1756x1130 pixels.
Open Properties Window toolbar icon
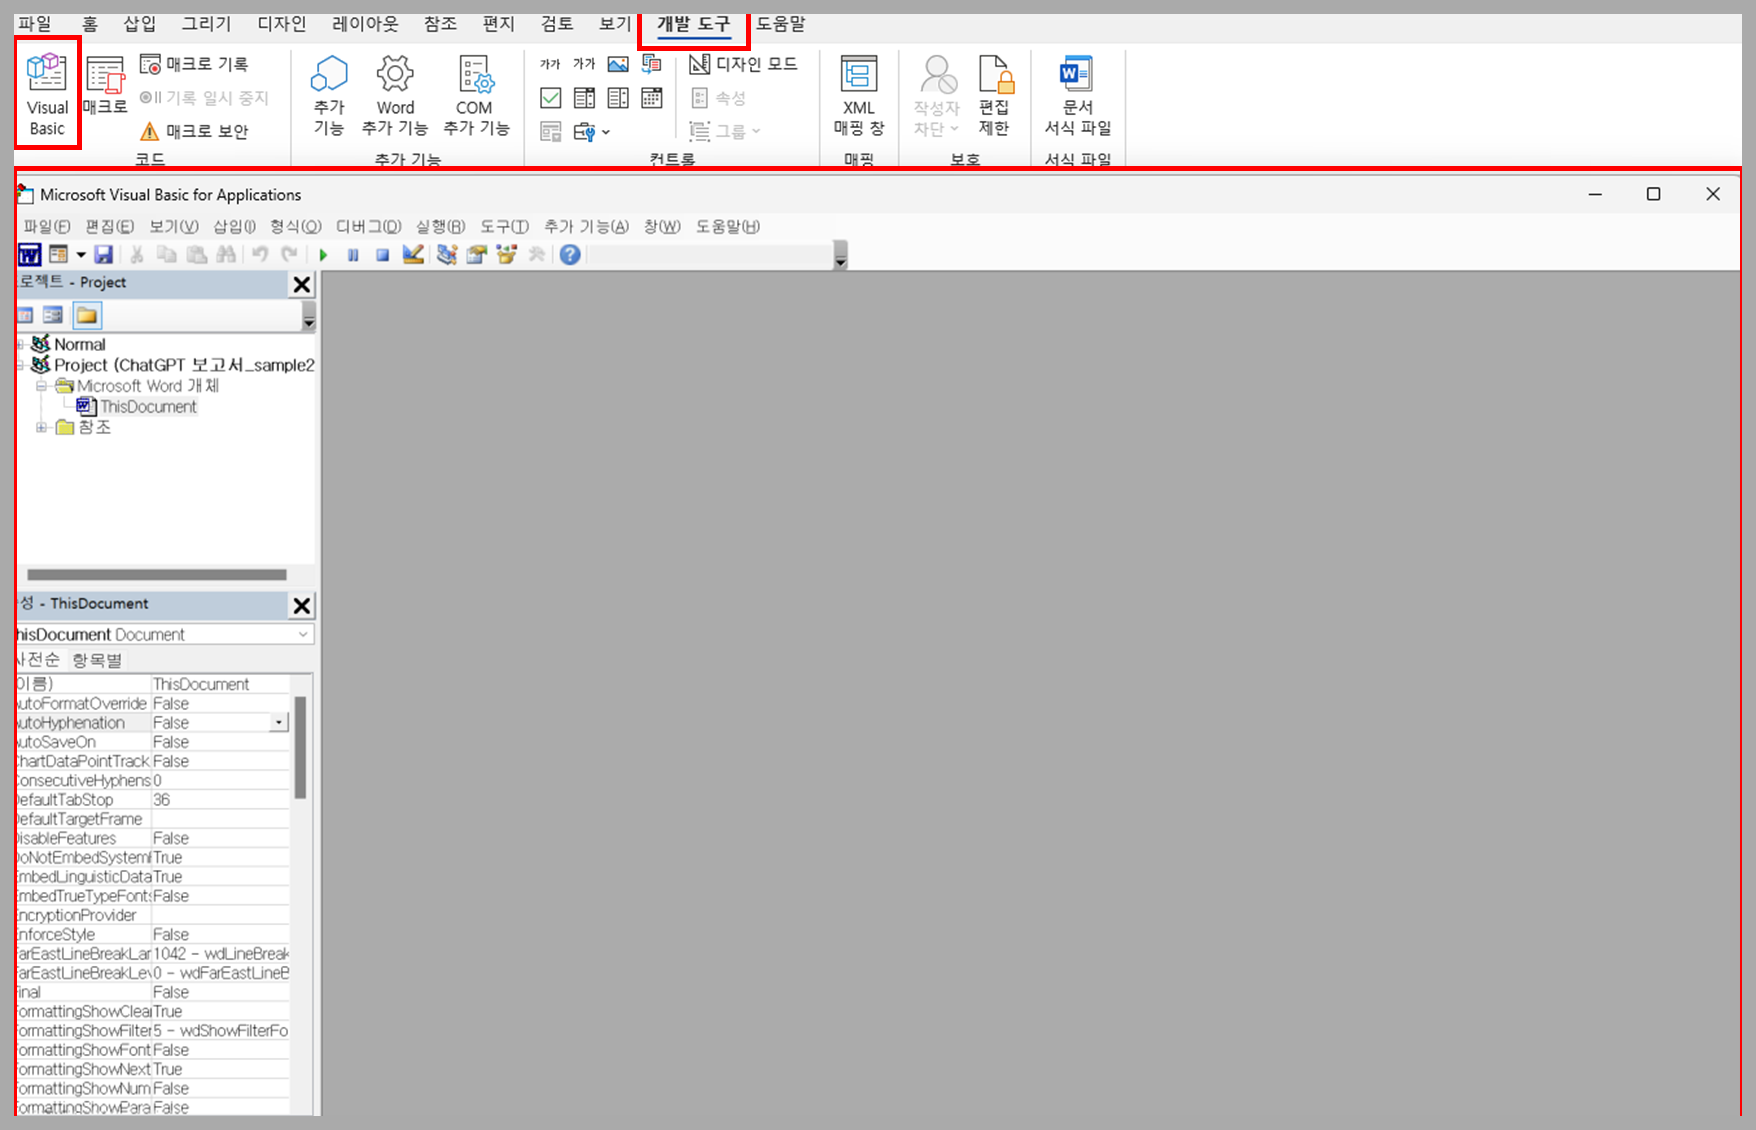point(477,255)
